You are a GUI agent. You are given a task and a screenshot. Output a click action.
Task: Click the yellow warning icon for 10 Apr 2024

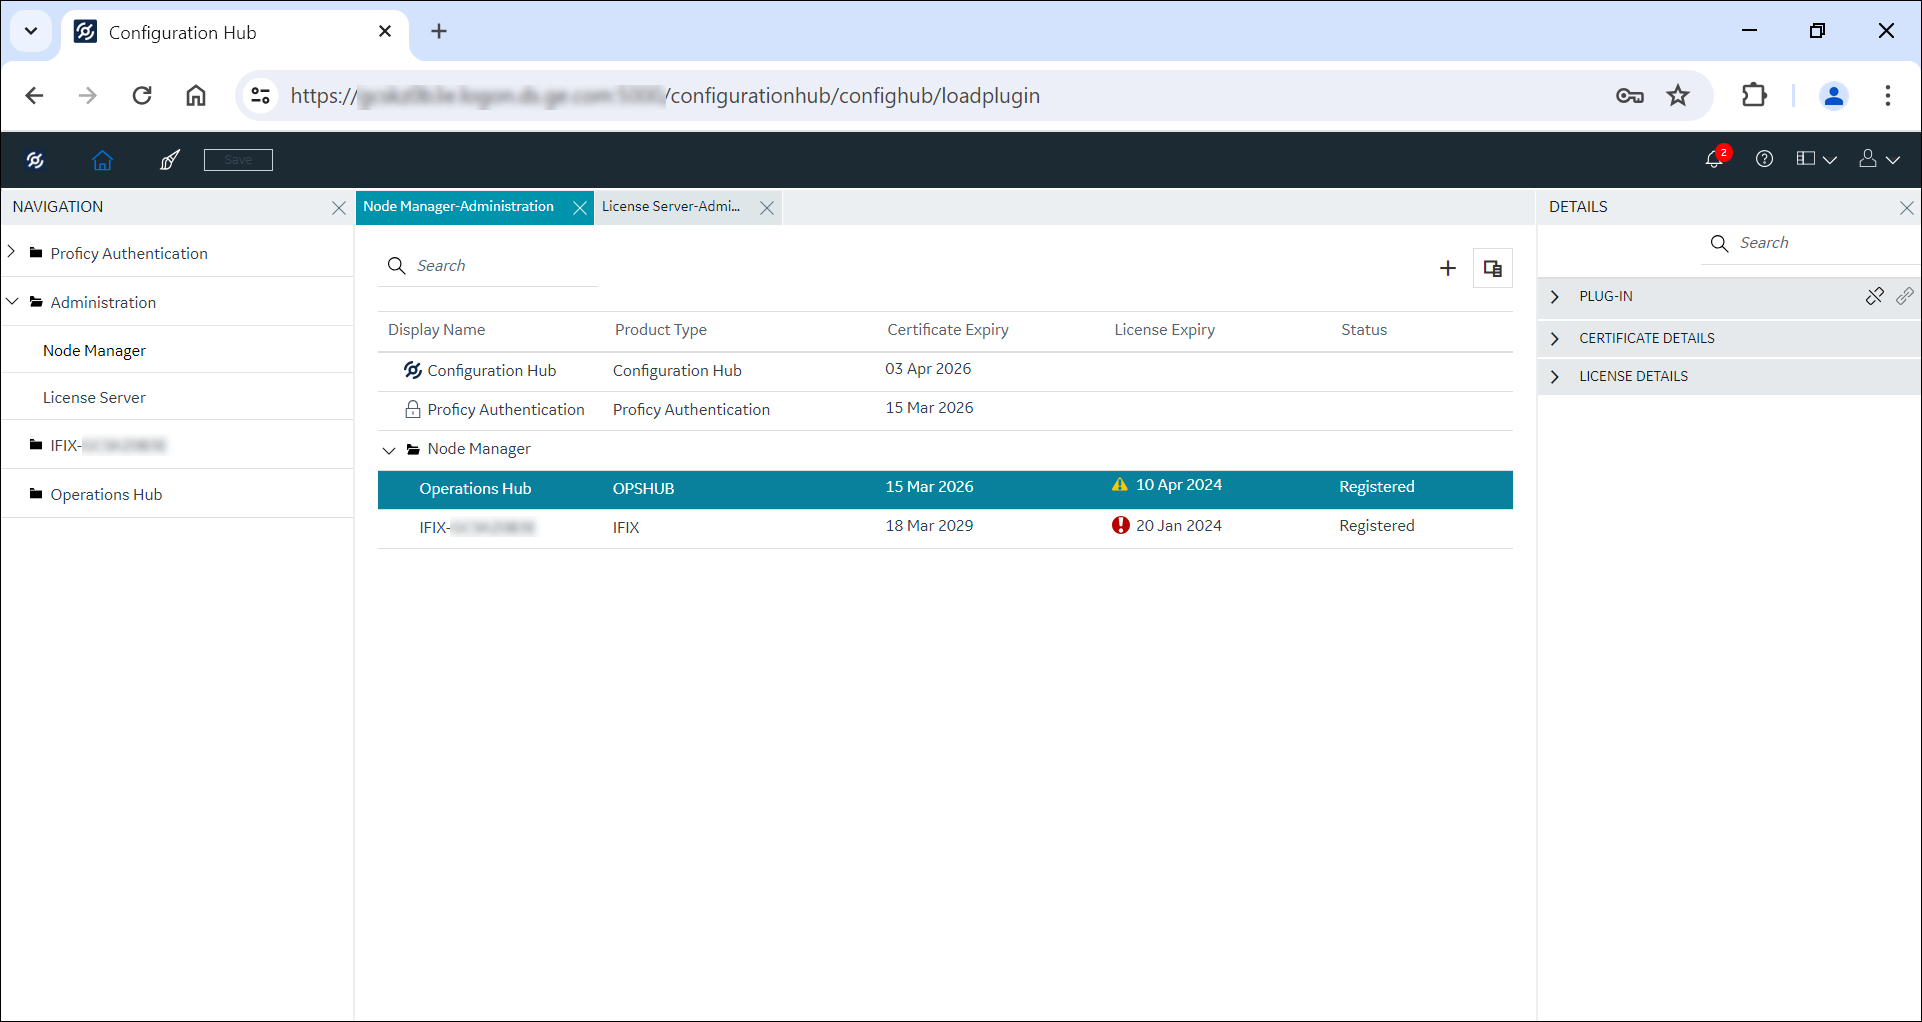pos(1120,485)
